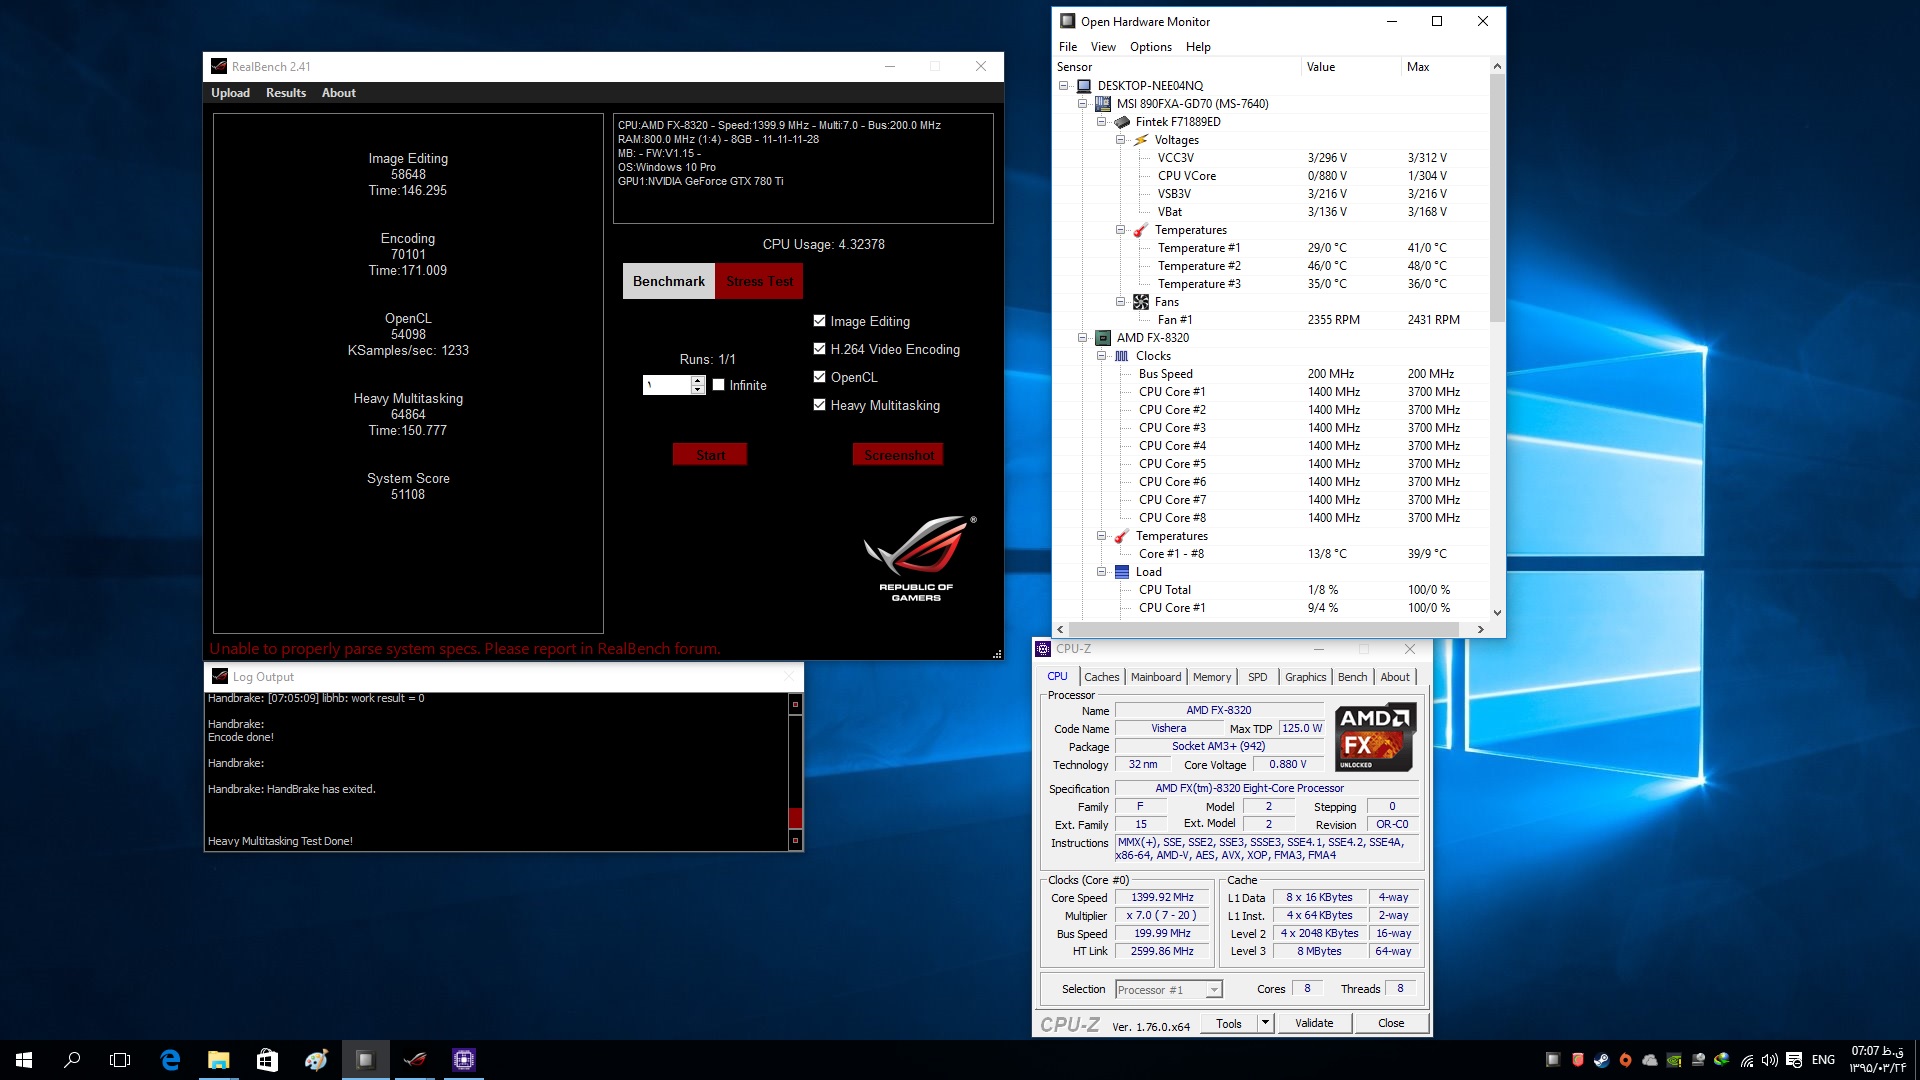Open taskbar search
Image resolution: width=1920 pixels, height=1080 pixels.
click(x=72, y=1060)
